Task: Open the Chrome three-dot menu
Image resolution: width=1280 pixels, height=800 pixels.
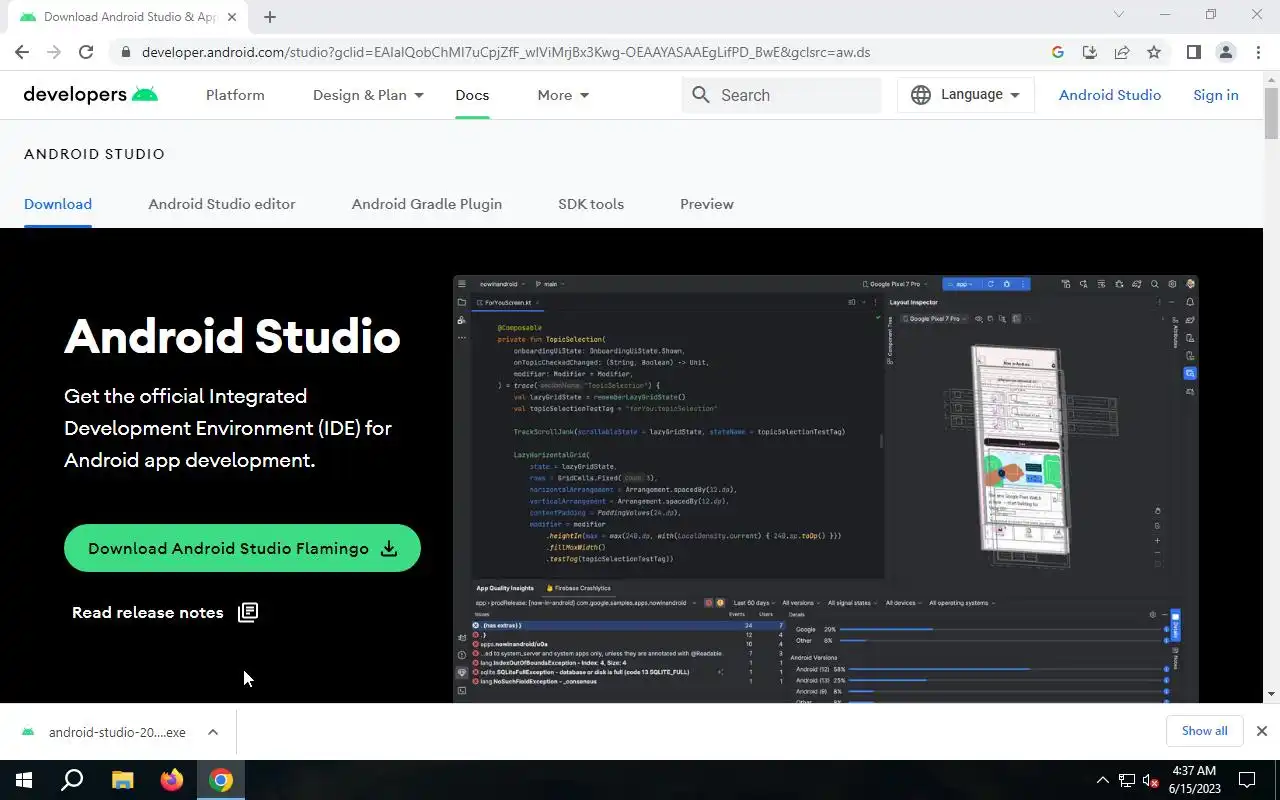Action: click(x=1258, y=52)
